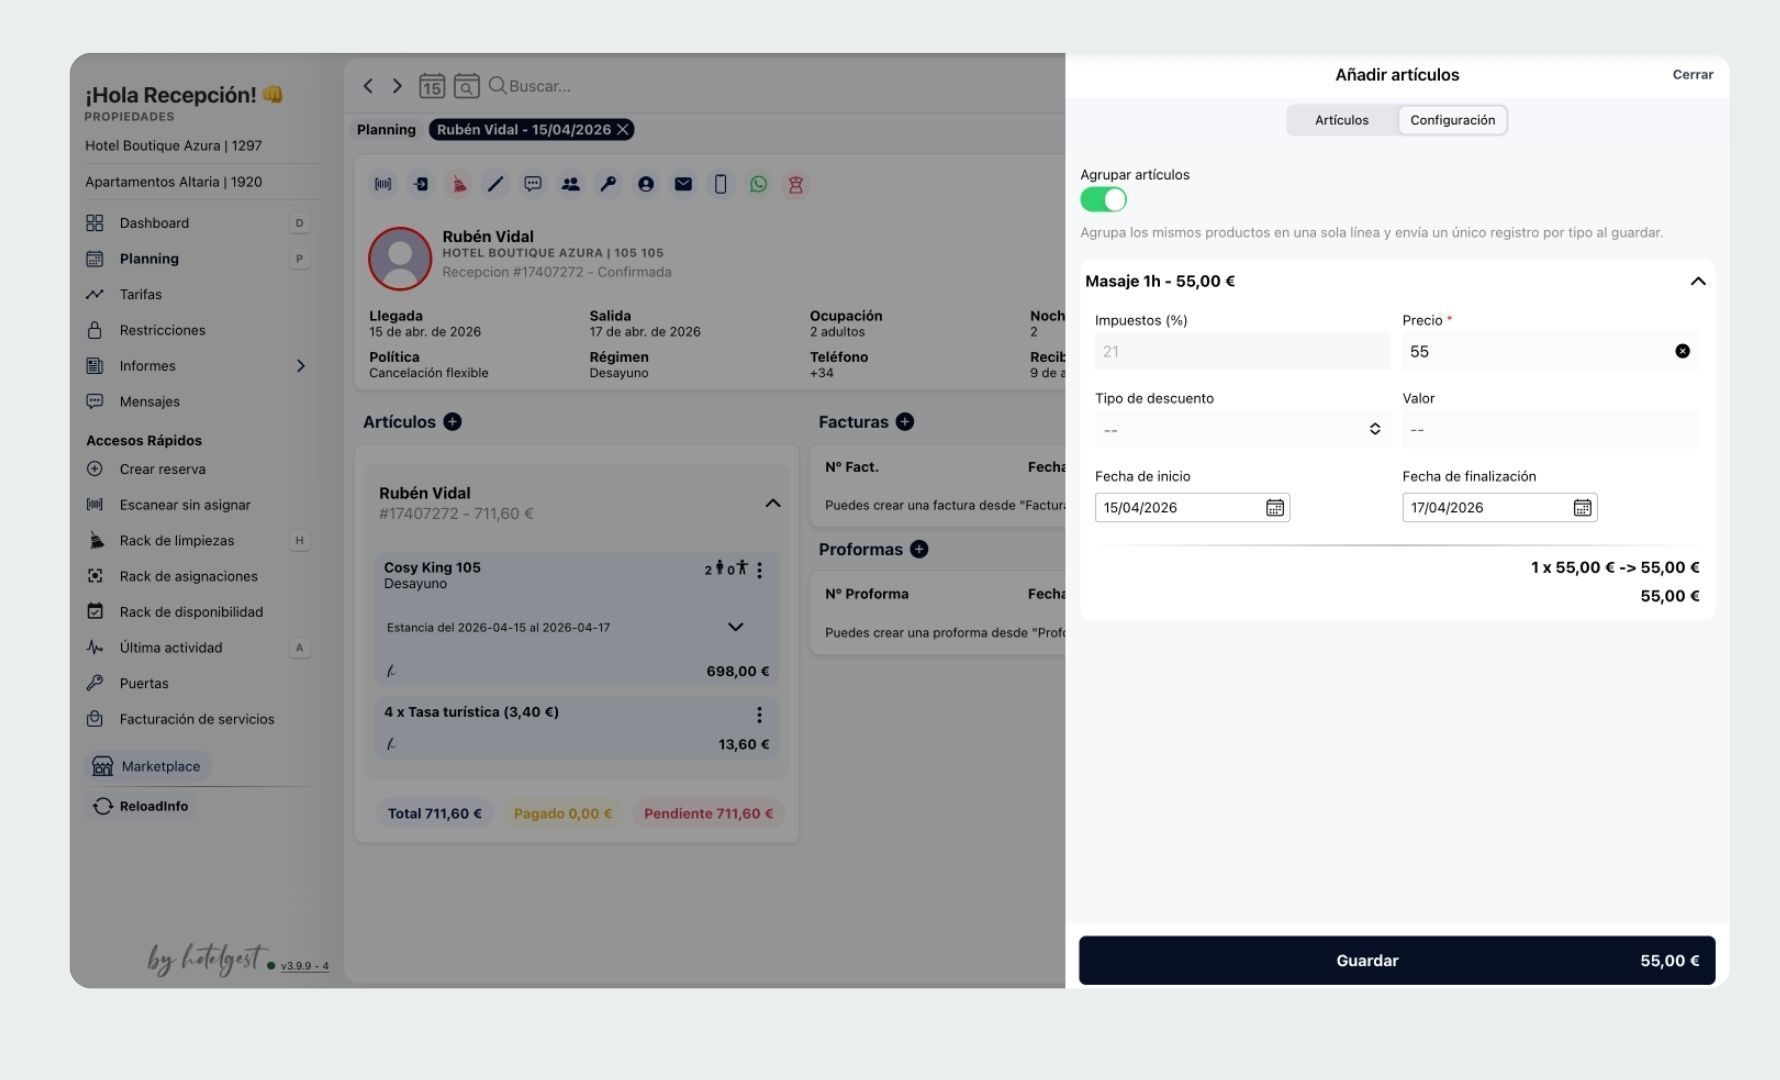
Task: Open the Tipo de descuento dropdown
Action: pos(1241,429)
